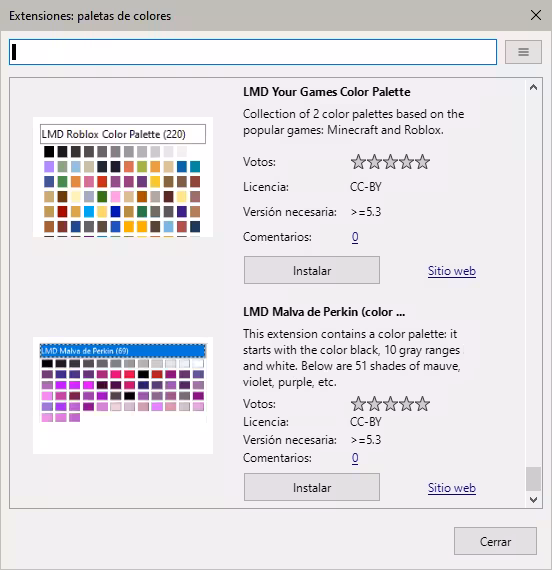This screenshot has width=552, height=570.
Task: Click the LMD Malva de Perkin title
Action: point(324,312)
